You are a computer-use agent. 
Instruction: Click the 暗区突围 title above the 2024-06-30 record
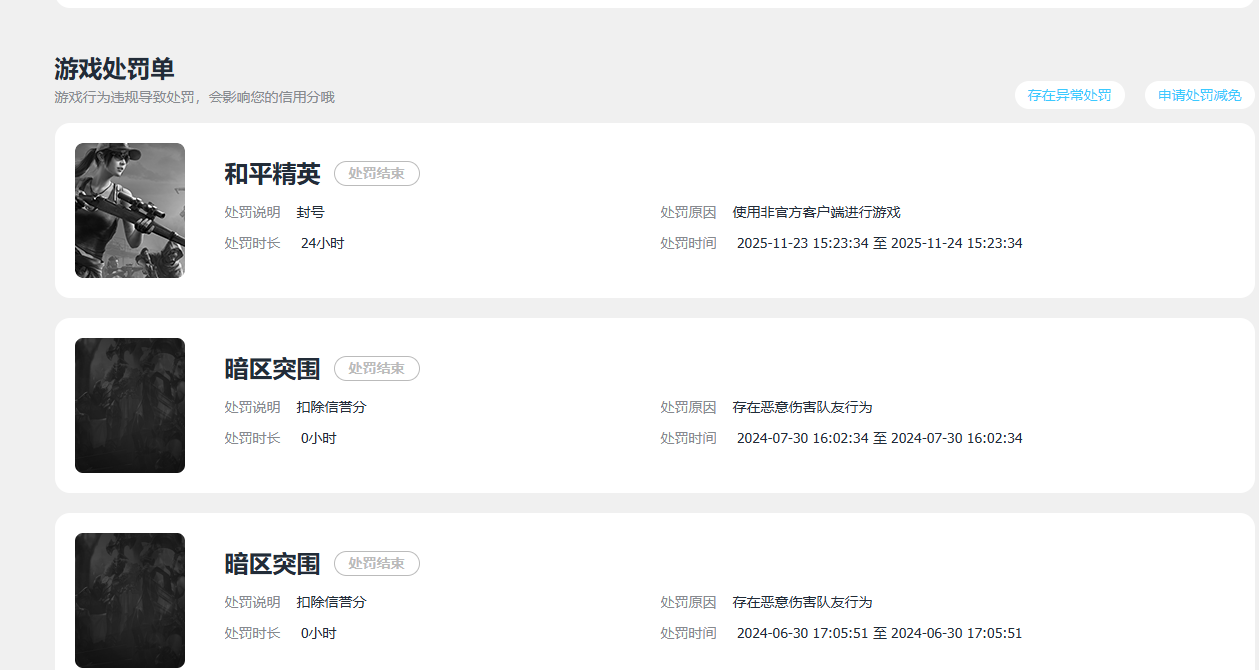coord(272,564)
